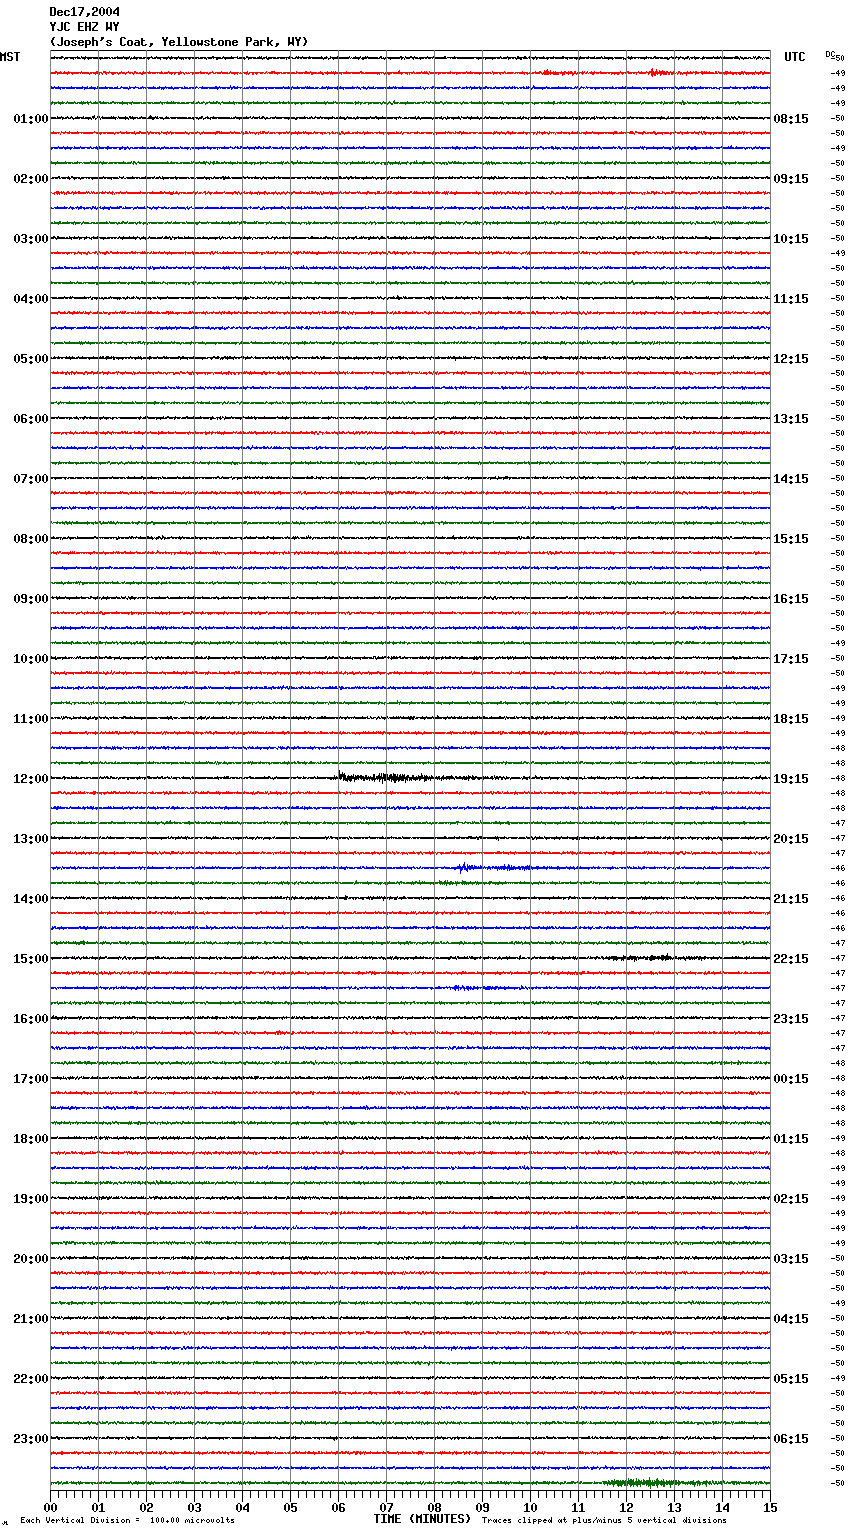Click the 18:15 UTC time label
The width and height of the screenshot is (850, 1534).
coord(791,719)
